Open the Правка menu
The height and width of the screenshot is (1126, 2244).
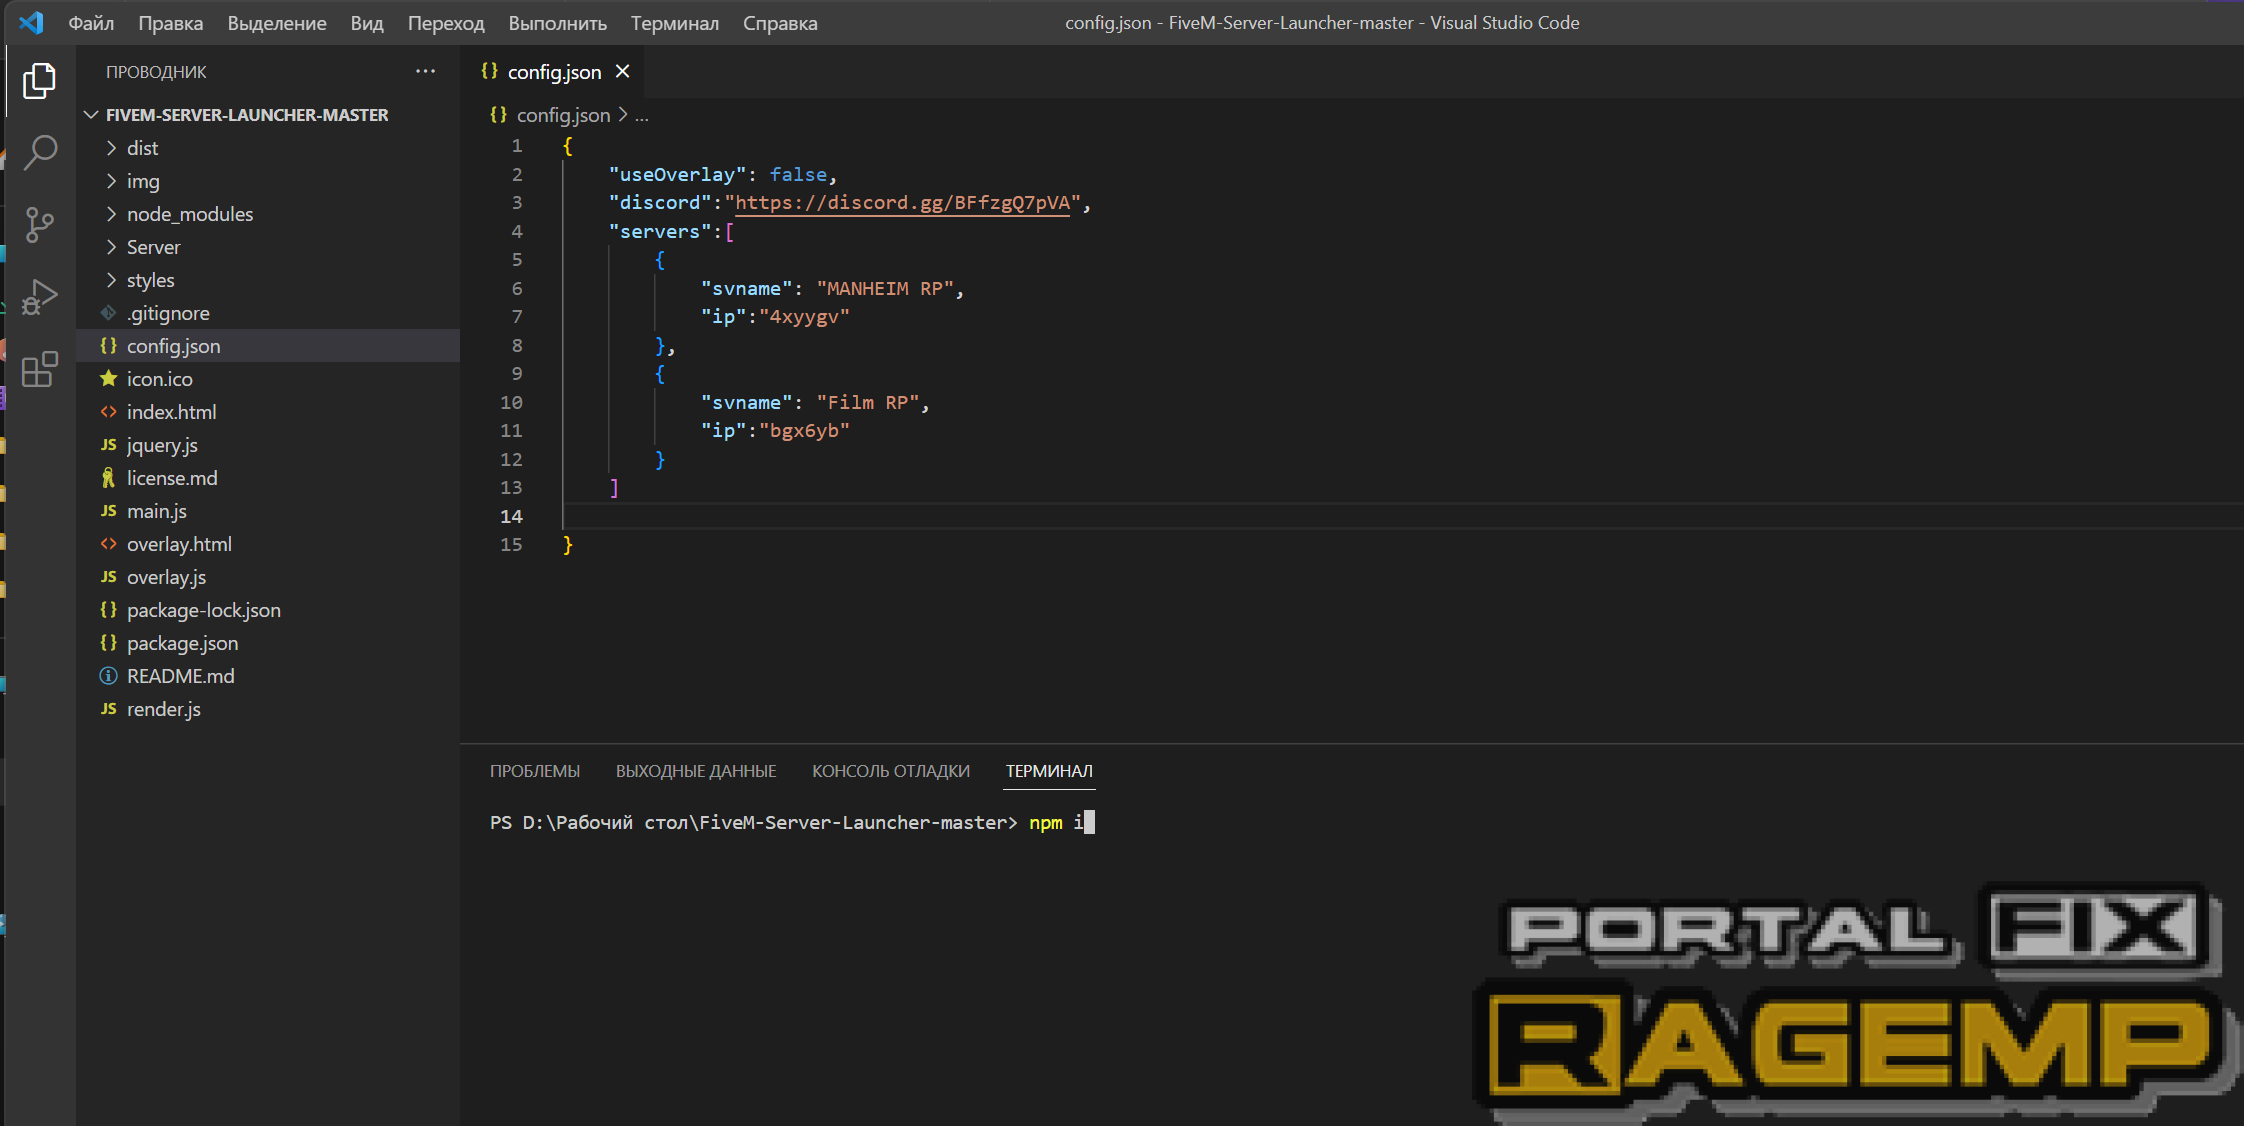(x=170, y=23)
